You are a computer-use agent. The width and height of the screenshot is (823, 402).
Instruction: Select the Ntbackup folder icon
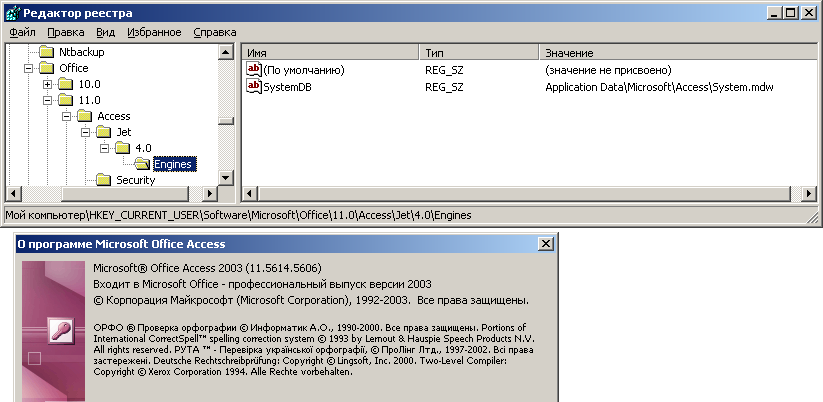47,52
